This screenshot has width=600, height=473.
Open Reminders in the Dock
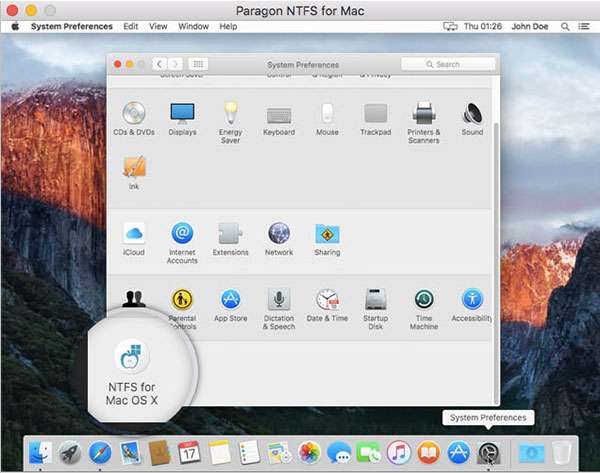(249, 452)
